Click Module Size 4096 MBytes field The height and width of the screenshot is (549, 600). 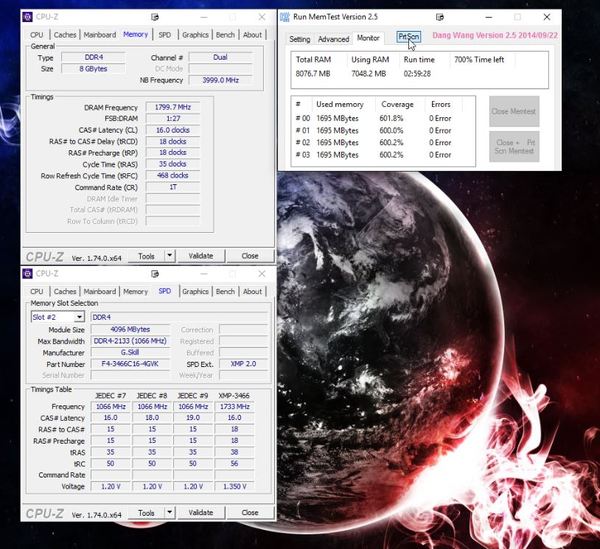(x=130, y=329)
